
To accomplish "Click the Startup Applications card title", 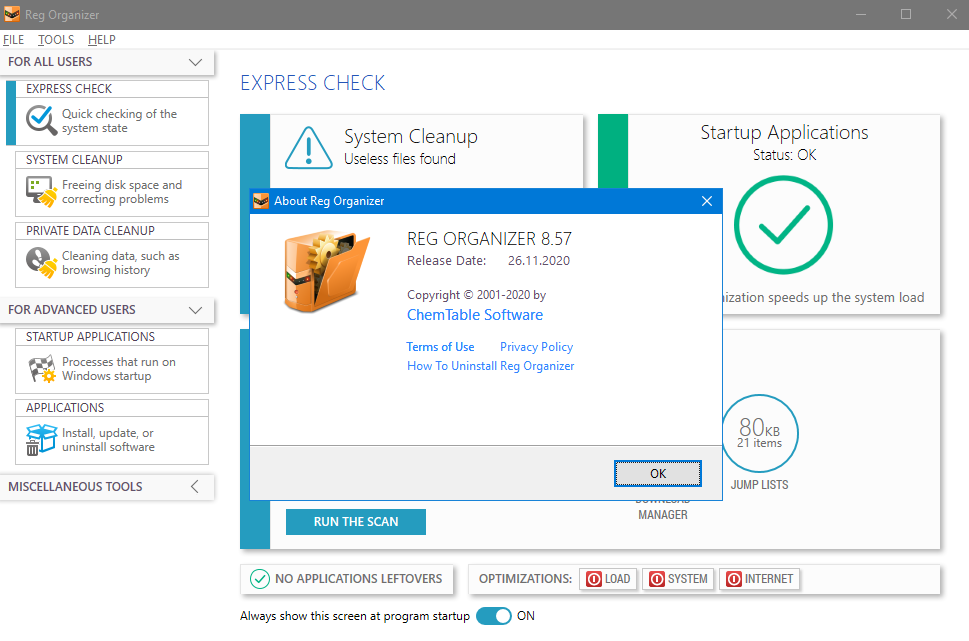I will coord(784,132).
